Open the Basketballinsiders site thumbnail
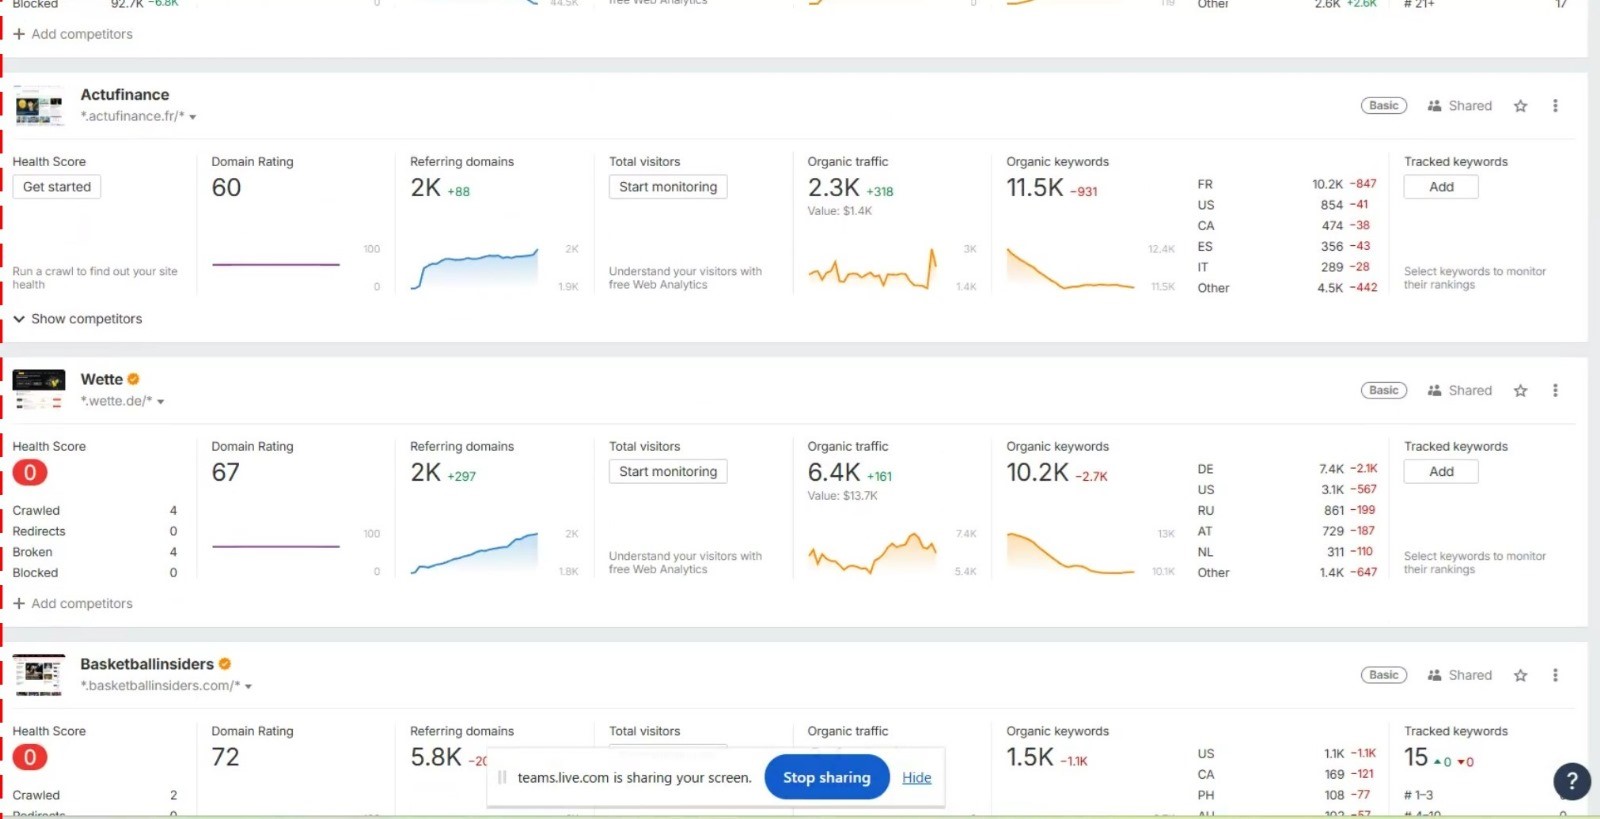 [x=39, y=675]
